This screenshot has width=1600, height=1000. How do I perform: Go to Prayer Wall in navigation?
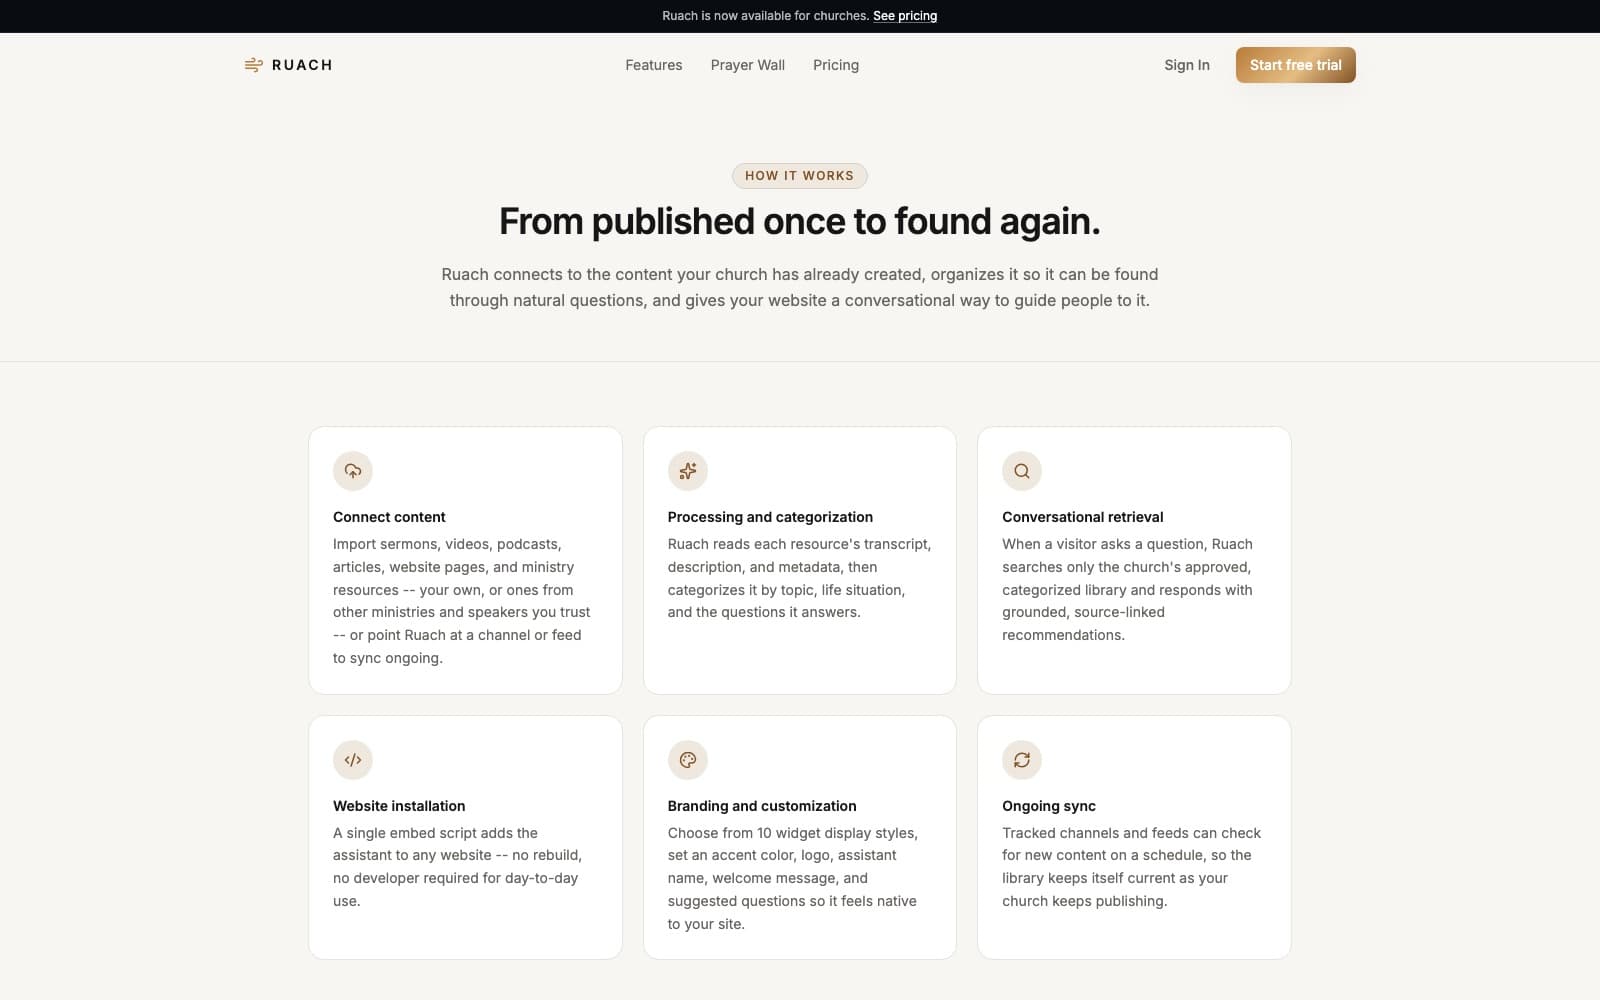[x=748, y=65]
